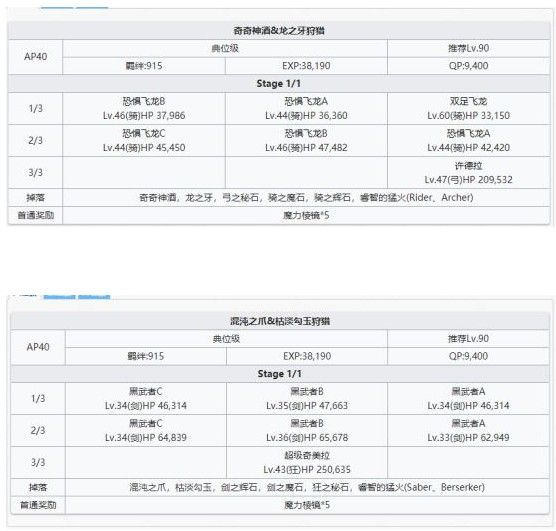This screenshot has height=531, width=556.
Task: Click the drop list mentioning Saber, Berserker
Action: tap(307, 487)
